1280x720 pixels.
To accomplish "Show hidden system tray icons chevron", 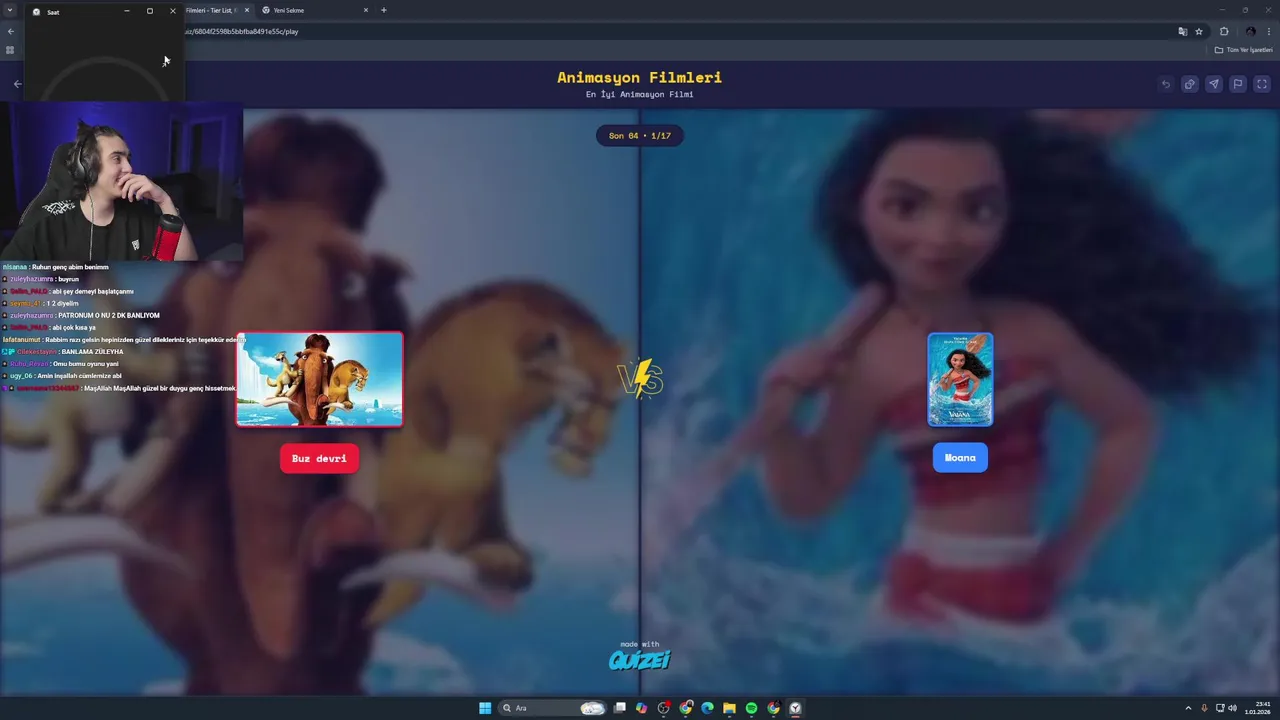I will [1188, 708].
